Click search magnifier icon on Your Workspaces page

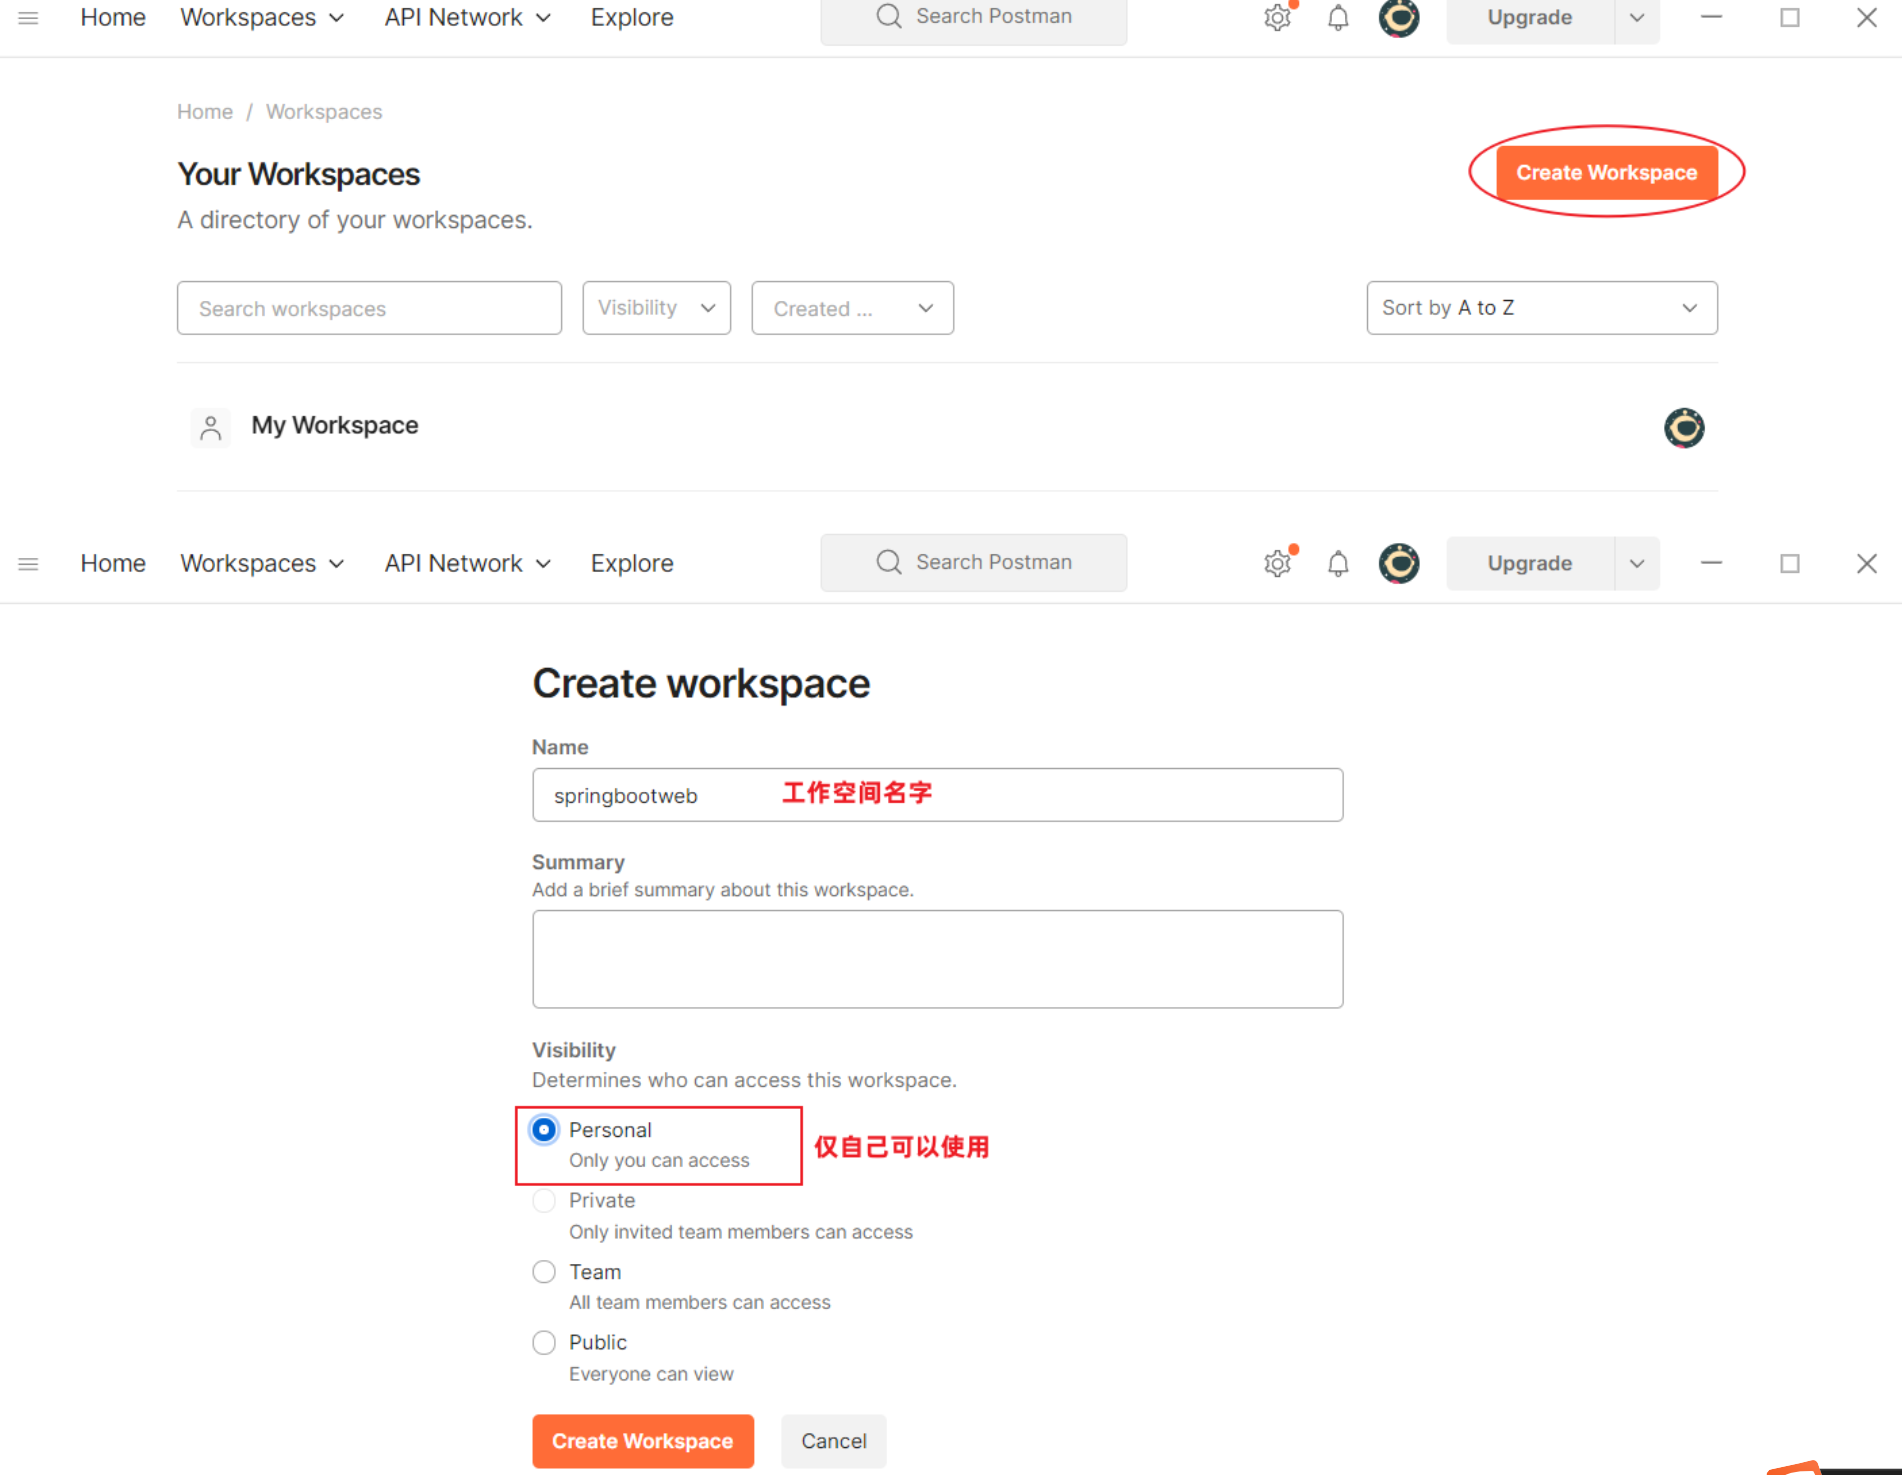tap(888, 16)
